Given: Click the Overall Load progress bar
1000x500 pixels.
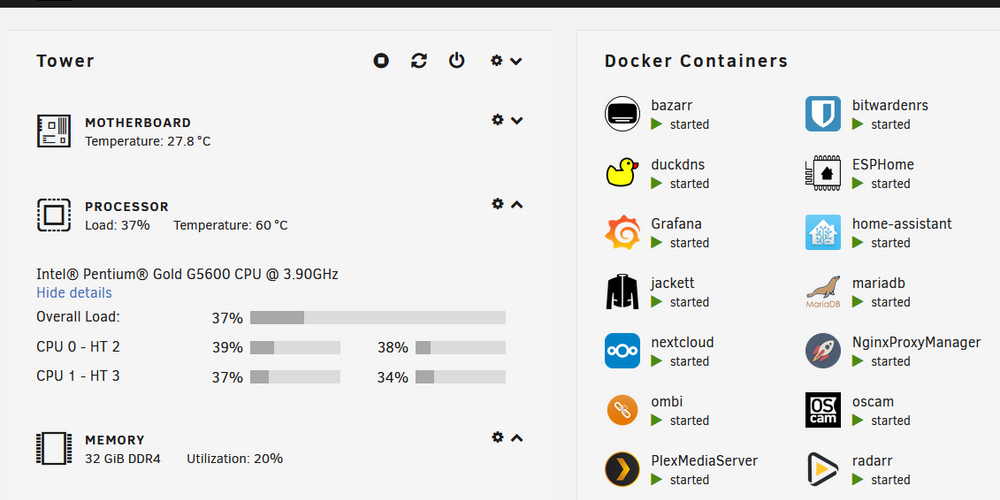Looking at the screenshot, I should click(378, 318).
